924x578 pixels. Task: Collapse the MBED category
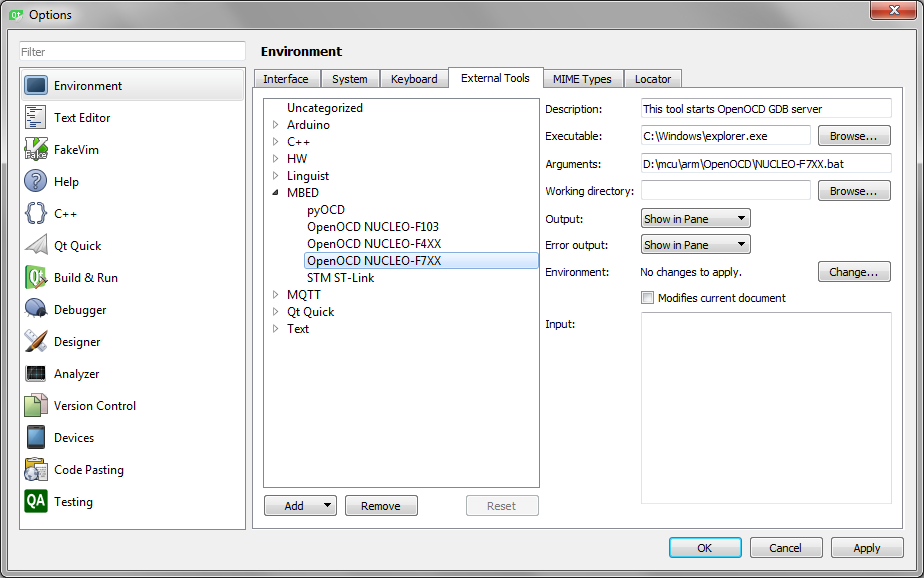[274, 192]
